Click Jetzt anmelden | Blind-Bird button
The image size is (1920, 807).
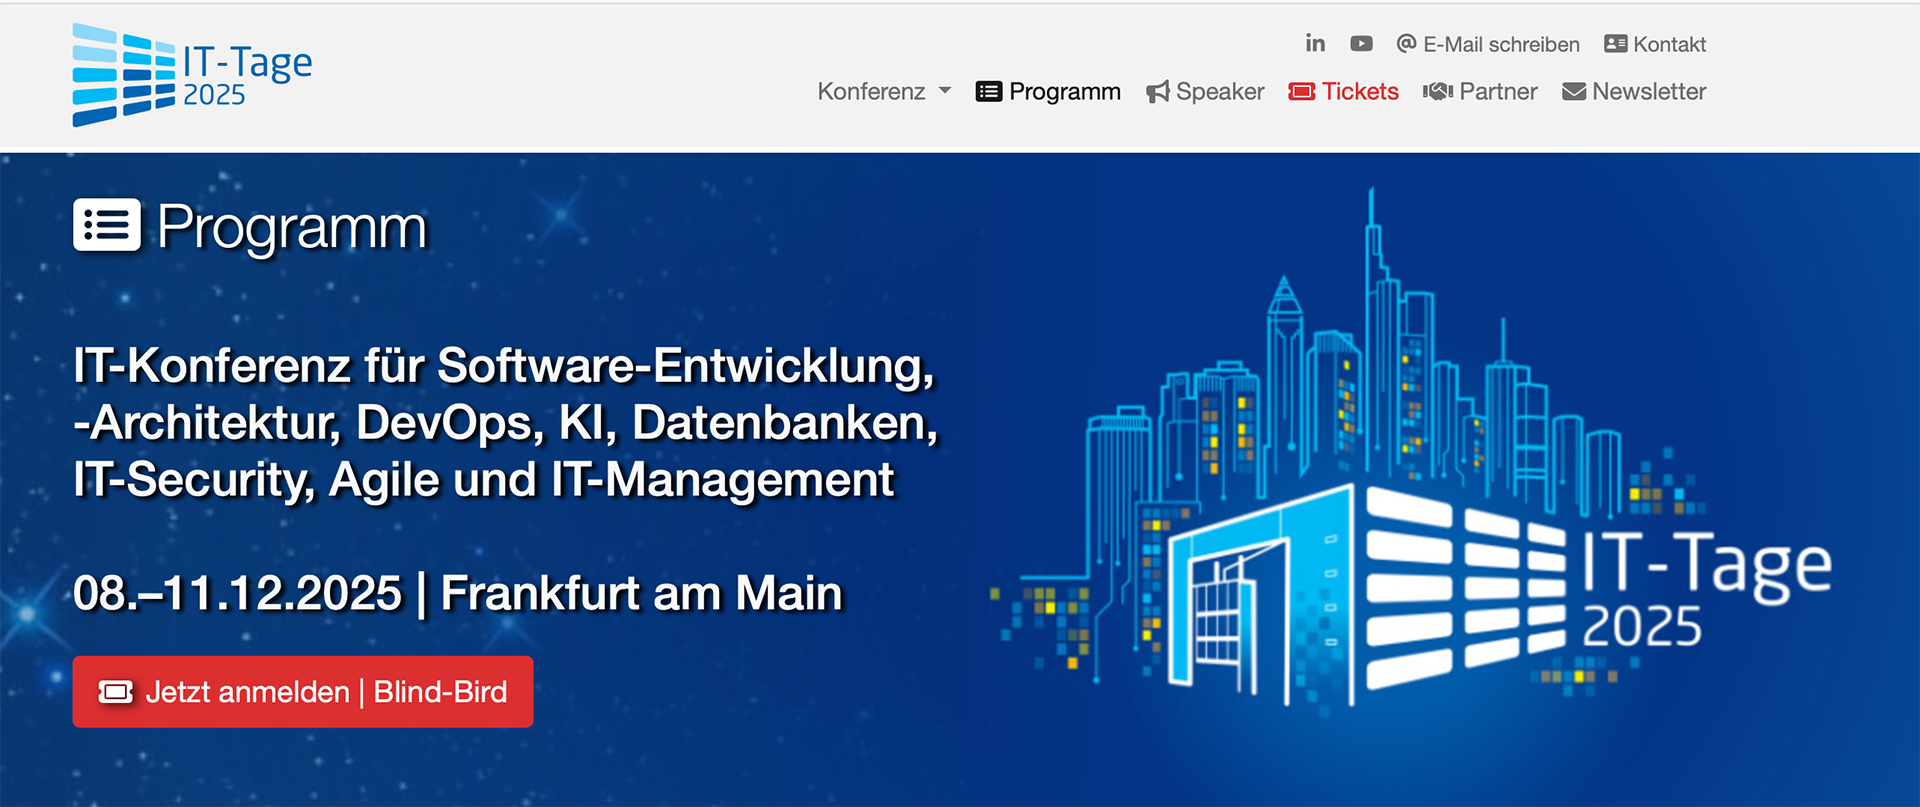pos(303,692)
